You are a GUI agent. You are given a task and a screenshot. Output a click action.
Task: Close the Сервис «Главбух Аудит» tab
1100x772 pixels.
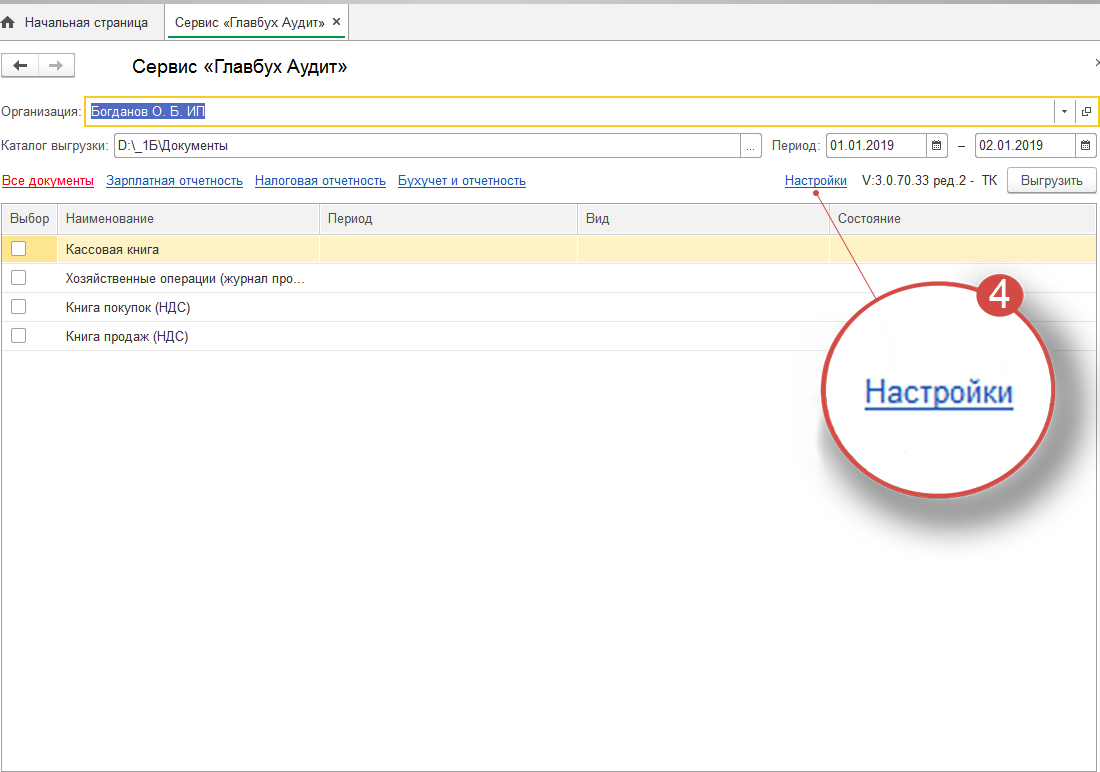pyautogui.click(x=337, y=22)
